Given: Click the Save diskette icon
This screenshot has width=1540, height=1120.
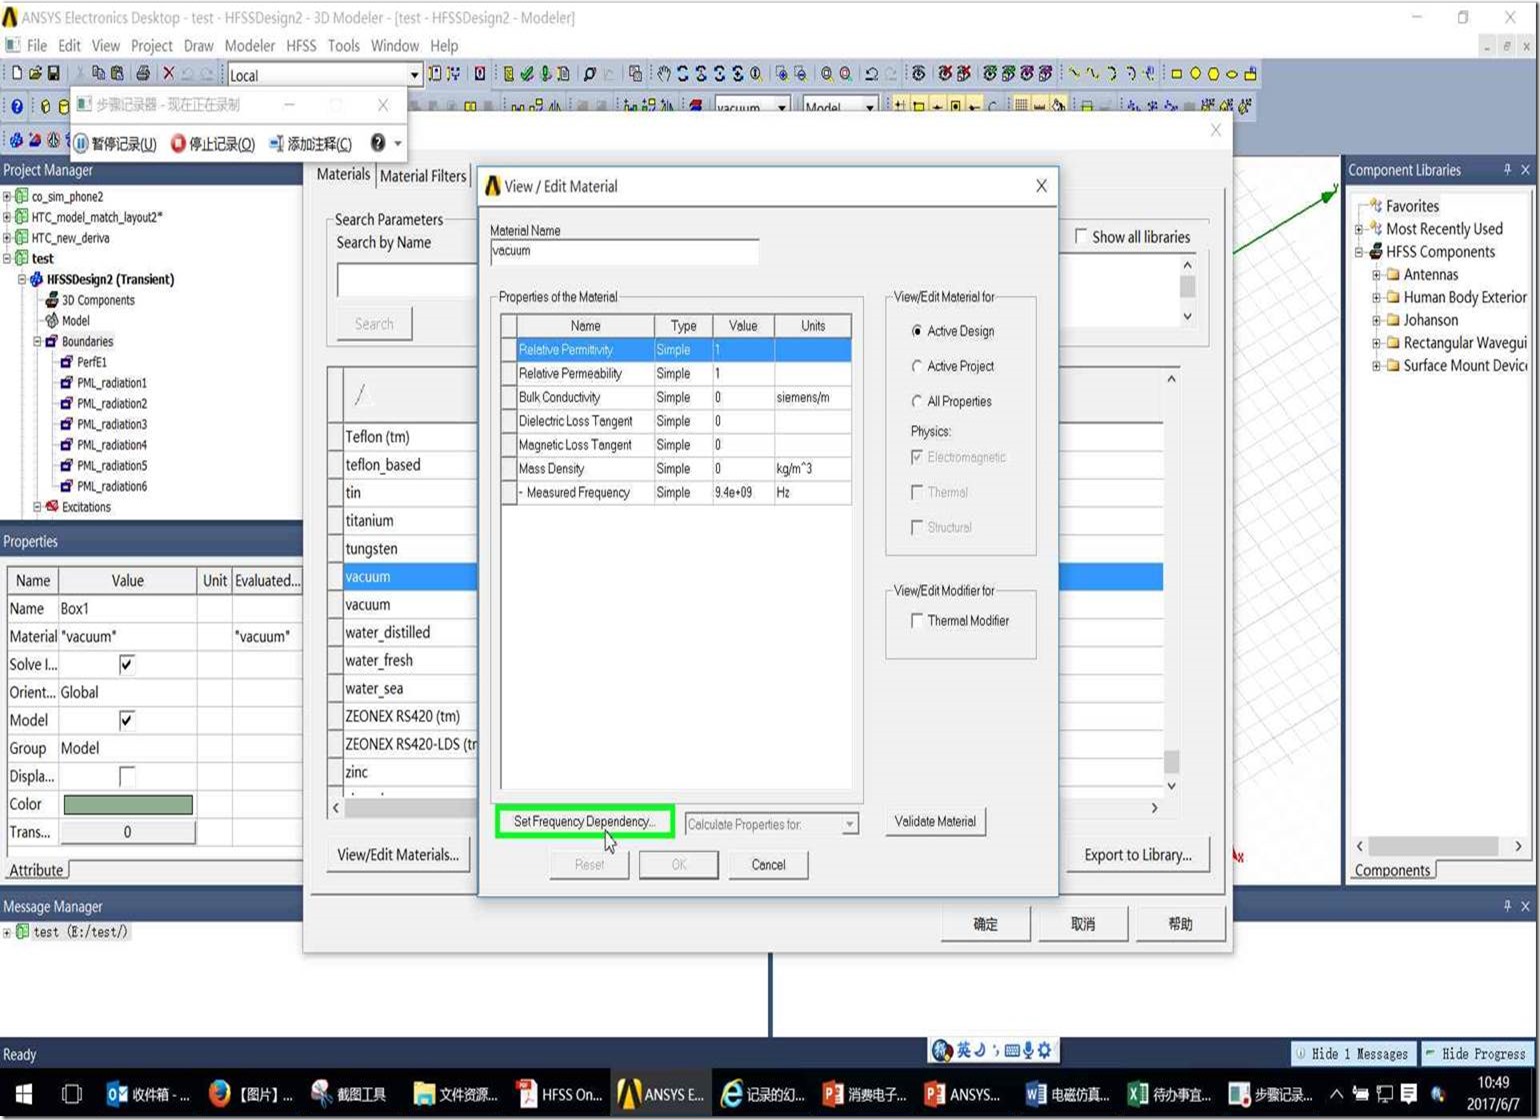Looking at the screenshot, I should pyautogui.click(x=53, y=74).
